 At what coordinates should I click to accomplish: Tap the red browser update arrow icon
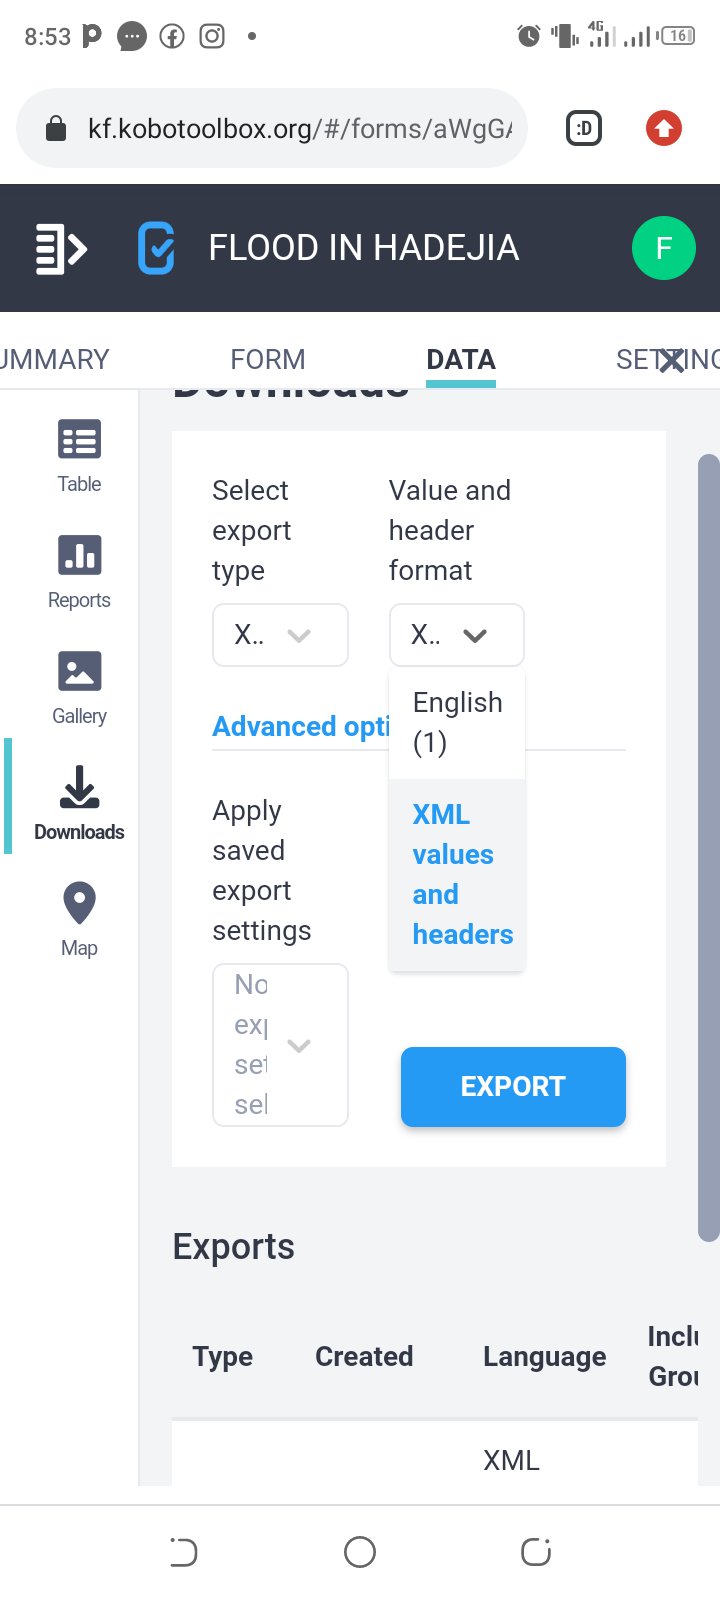(x=663, y=128)
